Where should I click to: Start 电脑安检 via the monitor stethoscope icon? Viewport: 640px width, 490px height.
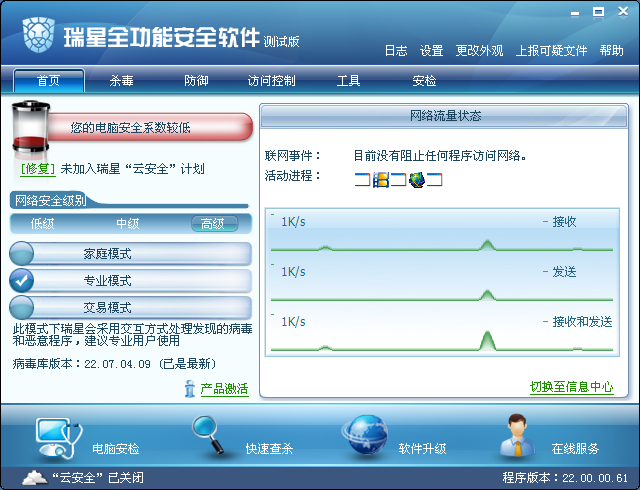pos(58,439)
